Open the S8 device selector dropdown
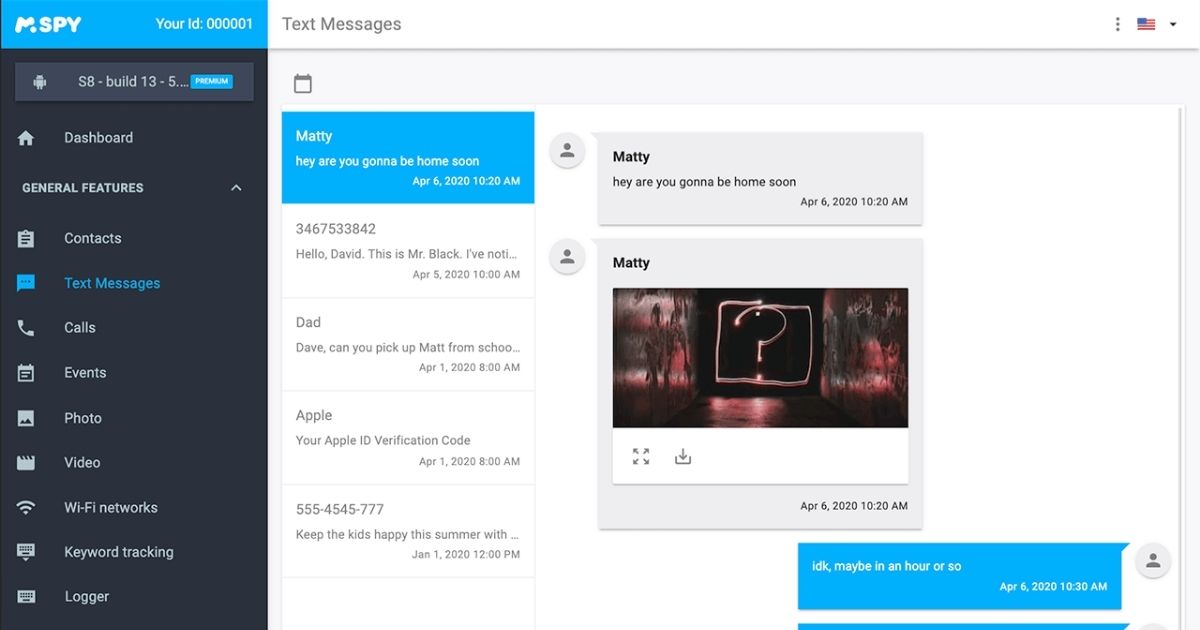 (134, 82)
